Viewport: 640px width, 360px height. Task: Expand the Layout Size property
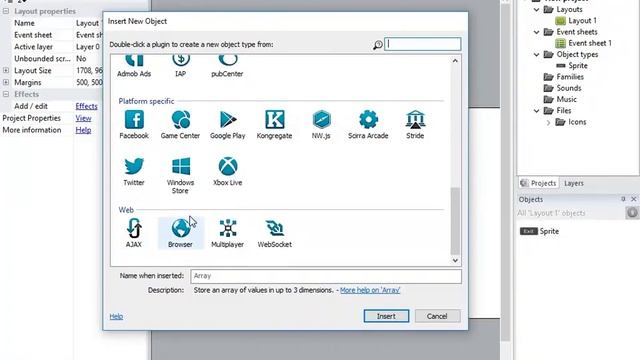click(6, 70)
